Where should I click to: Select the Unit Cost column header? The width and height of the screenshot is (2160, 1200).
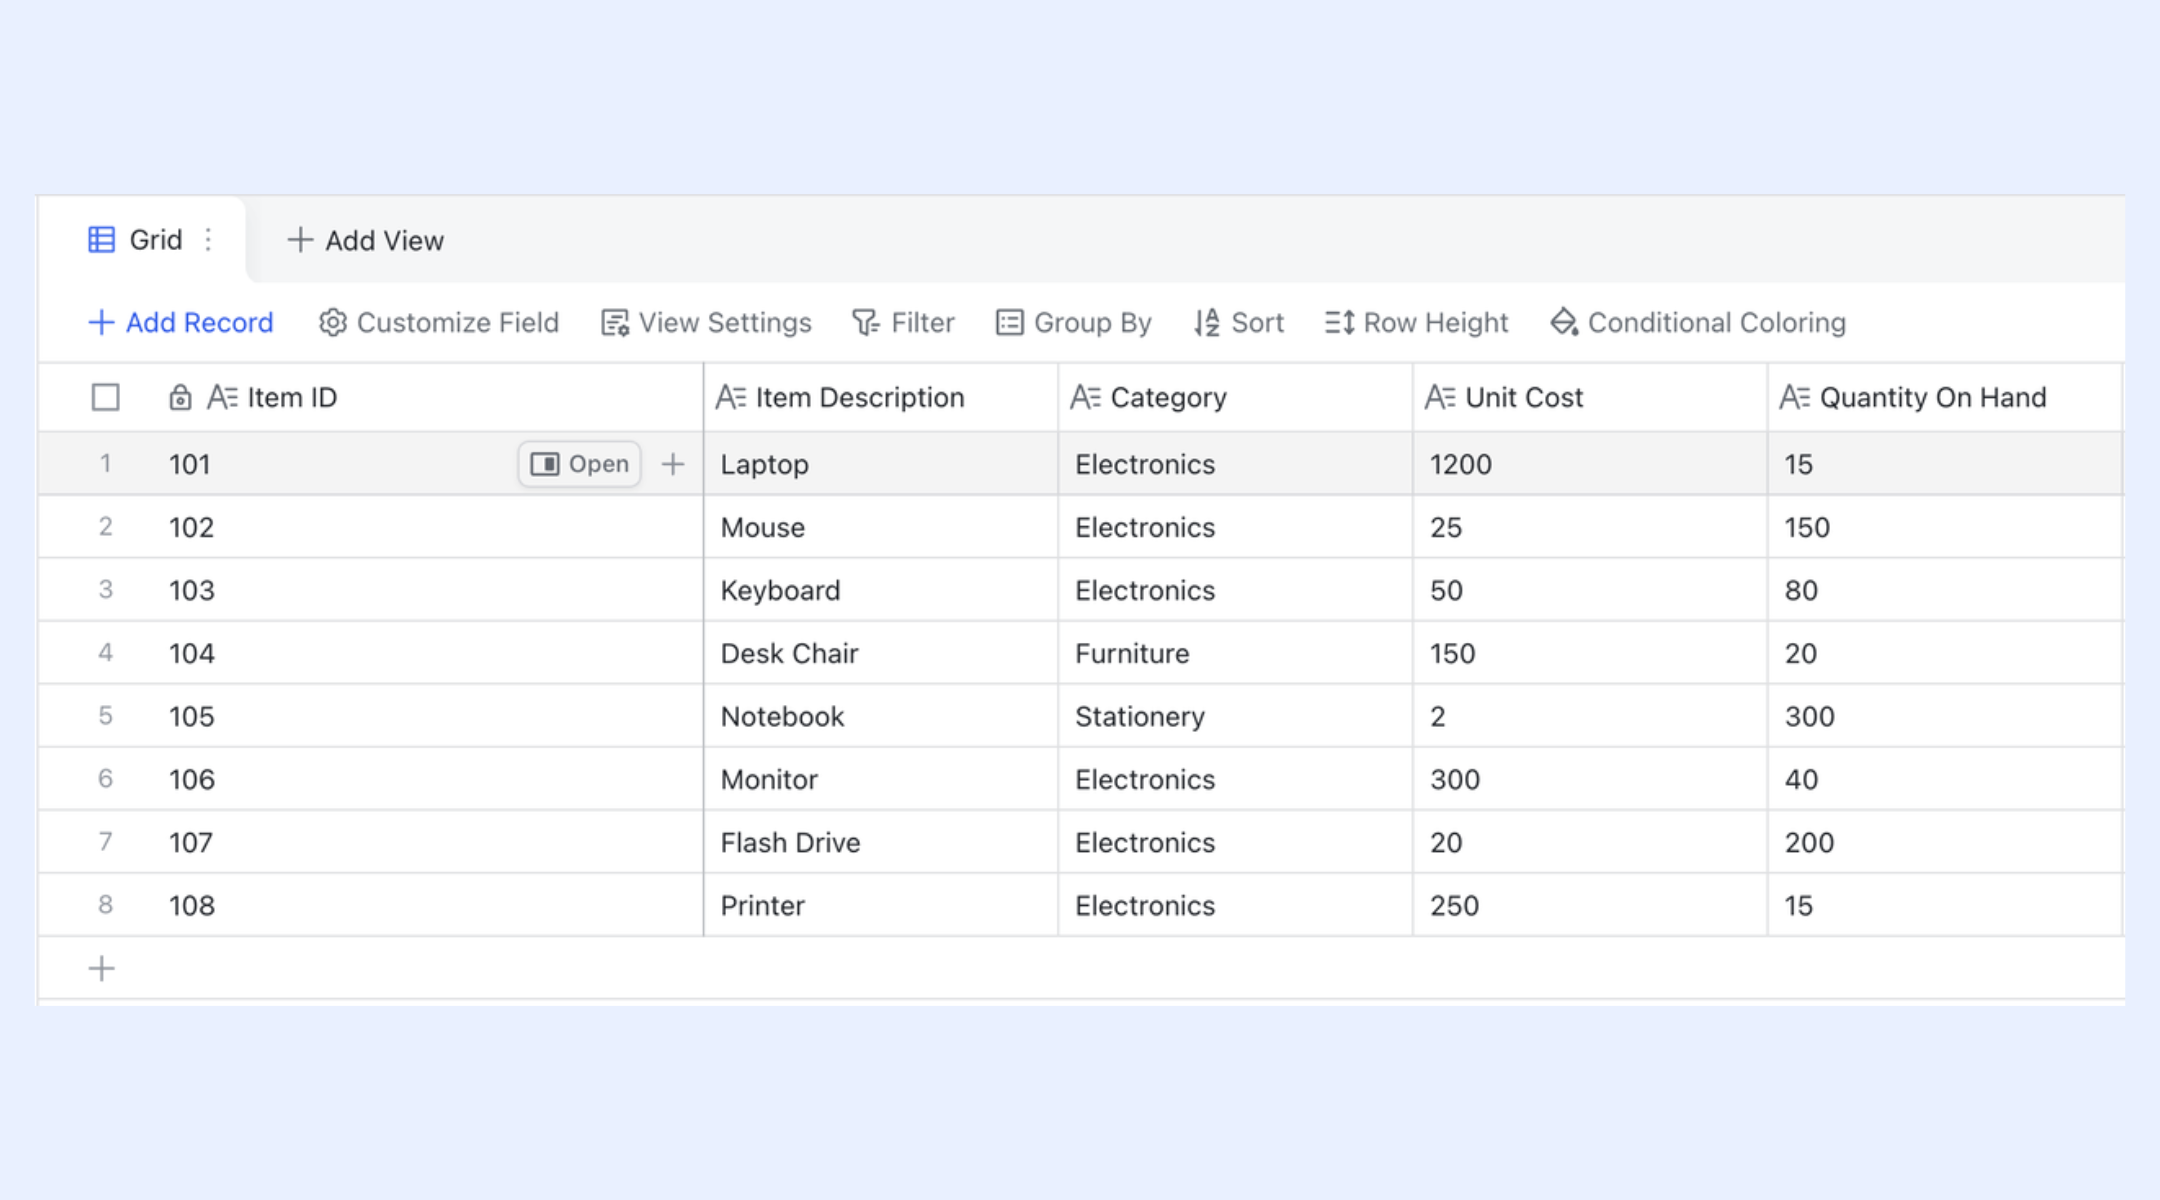coord(1590,398)
